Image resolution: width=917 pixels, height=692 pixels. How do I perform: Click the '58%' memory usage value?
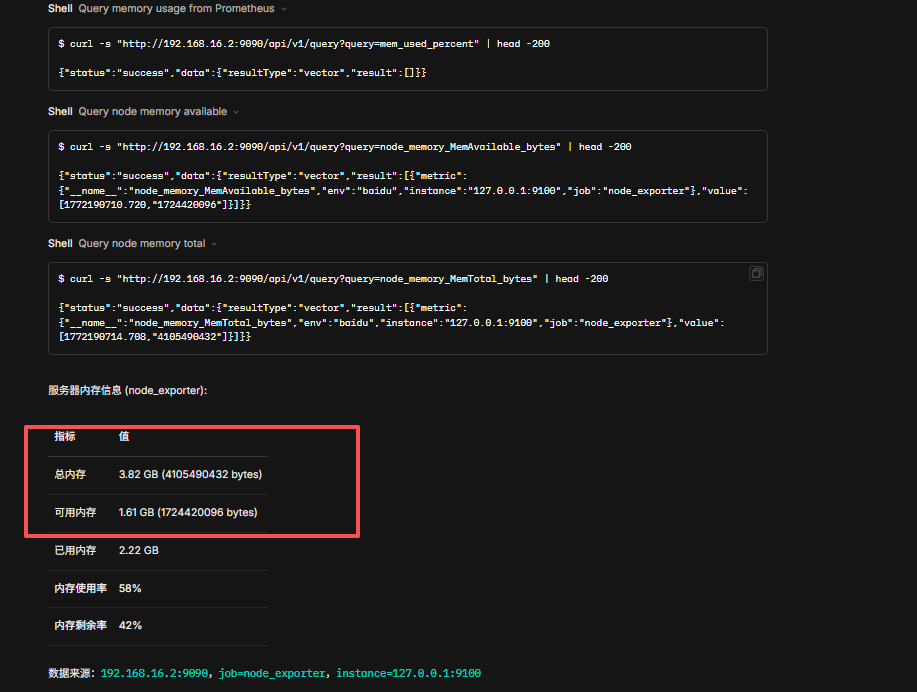(x=130, y=588)
